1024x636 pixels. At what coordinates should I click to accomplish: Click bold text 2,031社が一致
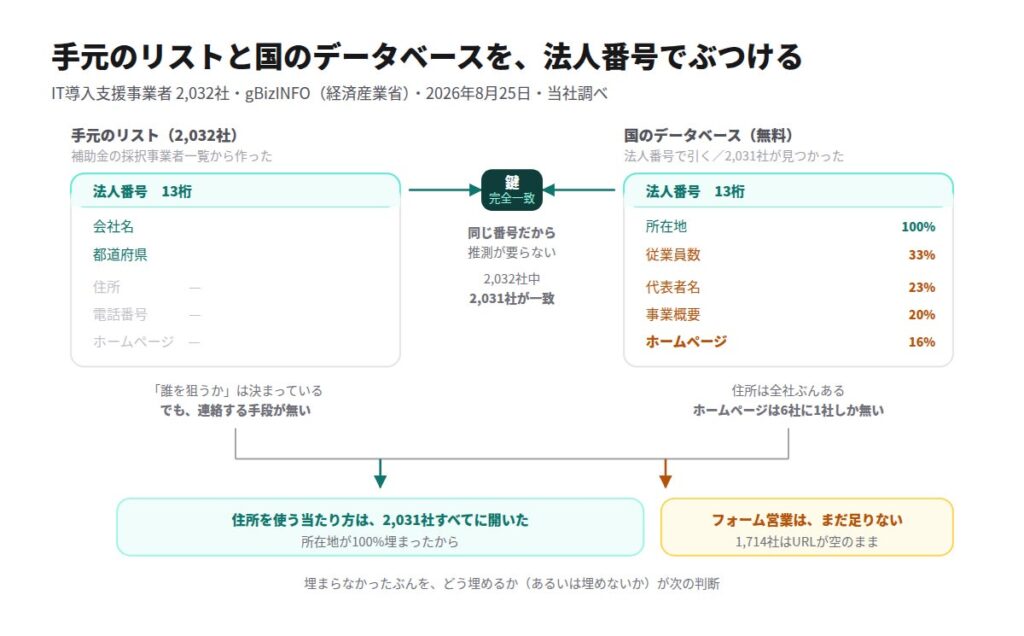(511, 299)
